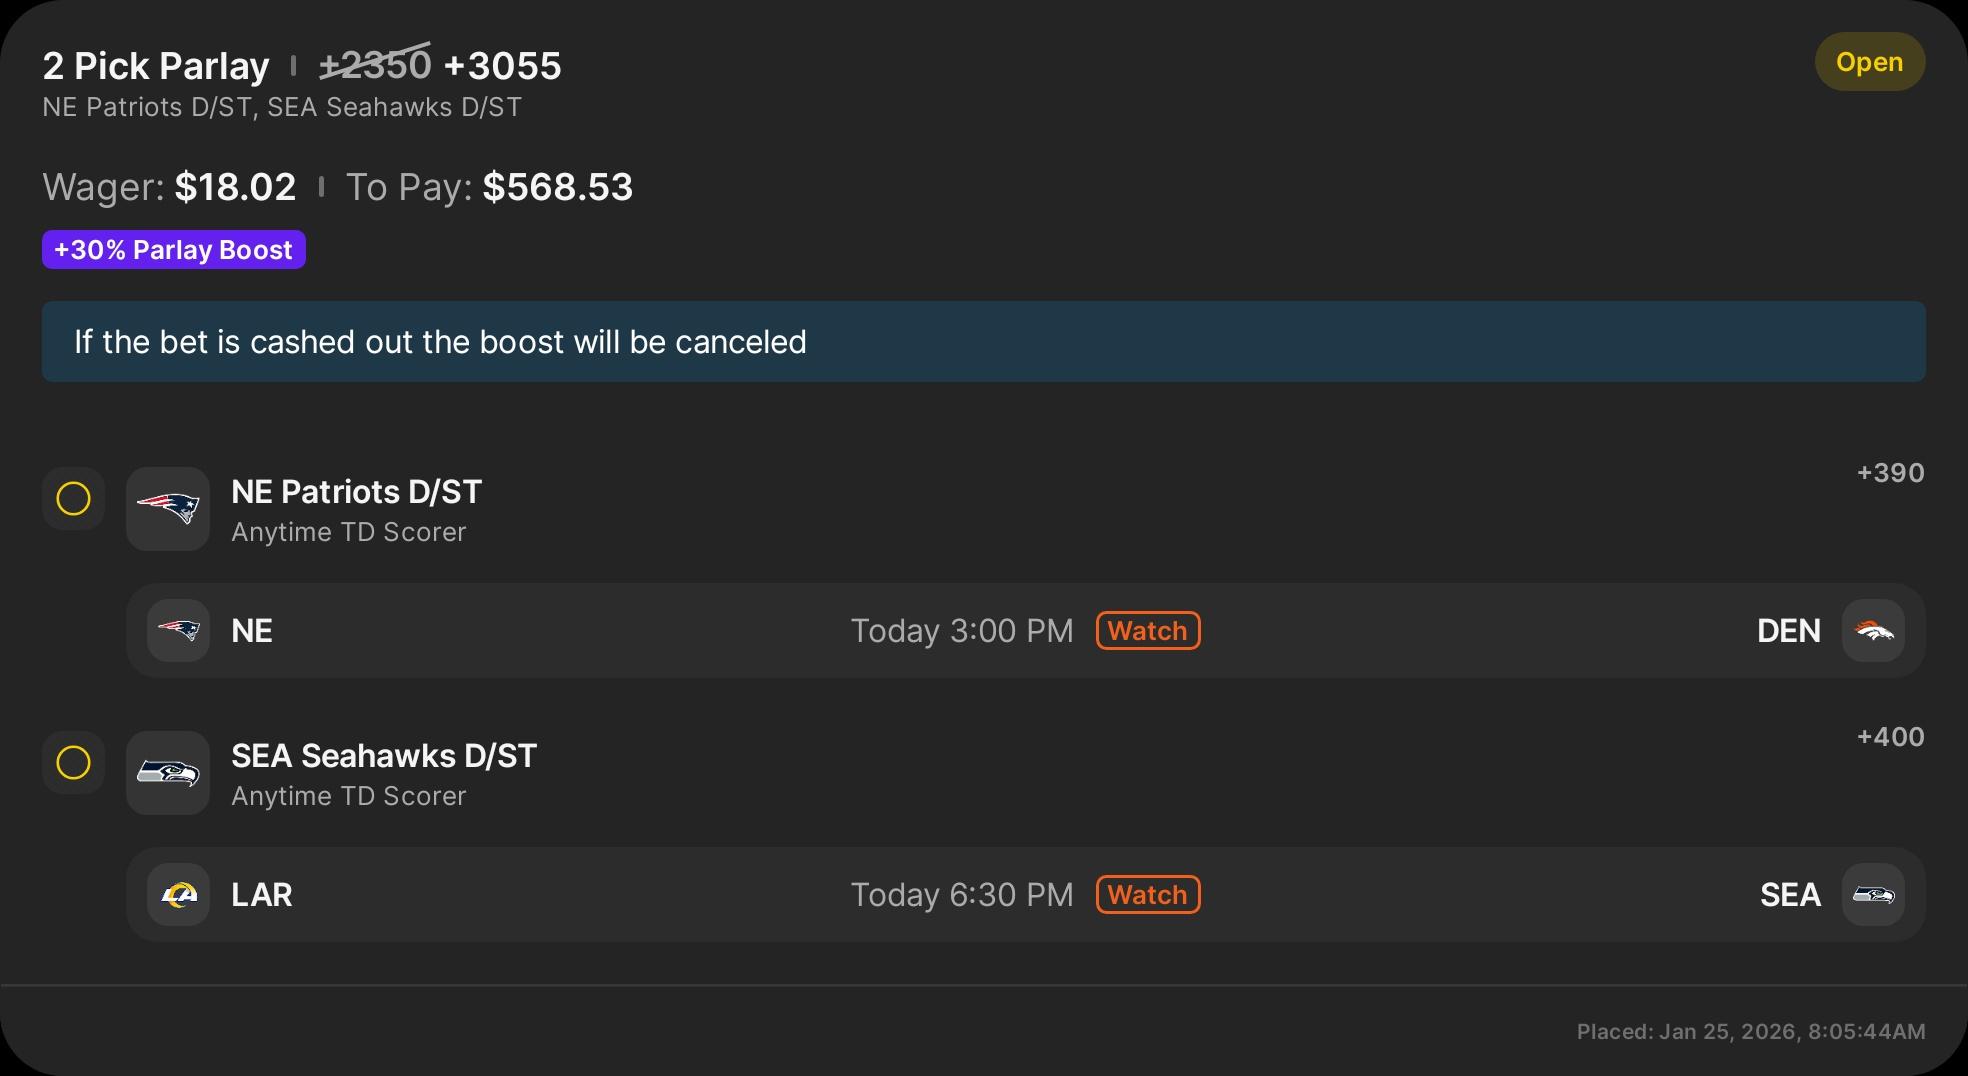
Task: Watch the LAR vs SEA game
Action: click(x=1147, y=894)
